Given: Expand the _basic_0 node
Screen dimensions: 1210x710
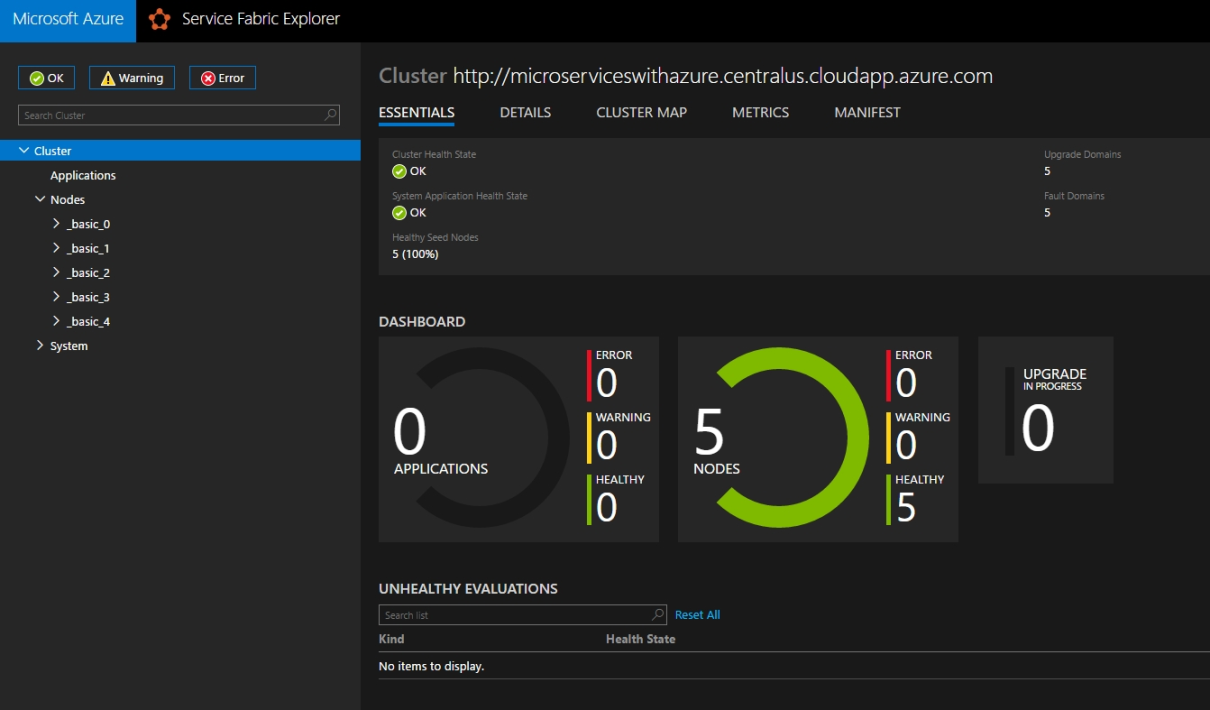Looking at the screenshot, I should (x=57, y=224).
